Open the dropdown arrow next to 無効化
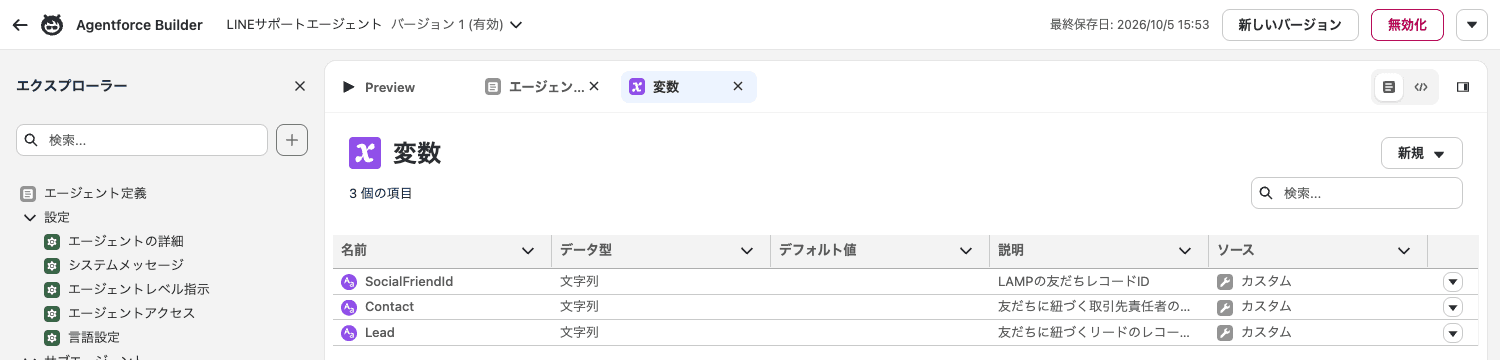This screenshot has width=1500, height=360. pos(1472,25)
